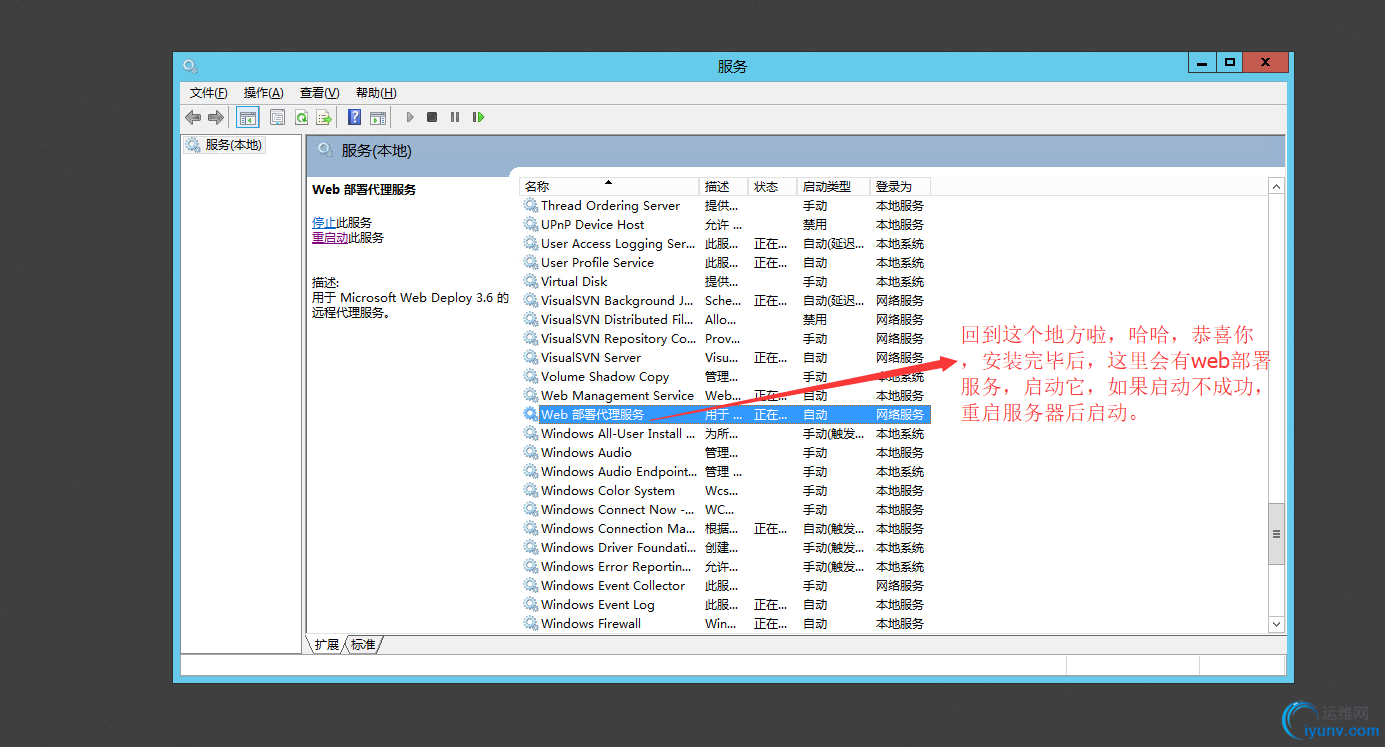
Task: Click 本地服务 logon cell of Thread Ordering Server
Action: pos(900,205)
